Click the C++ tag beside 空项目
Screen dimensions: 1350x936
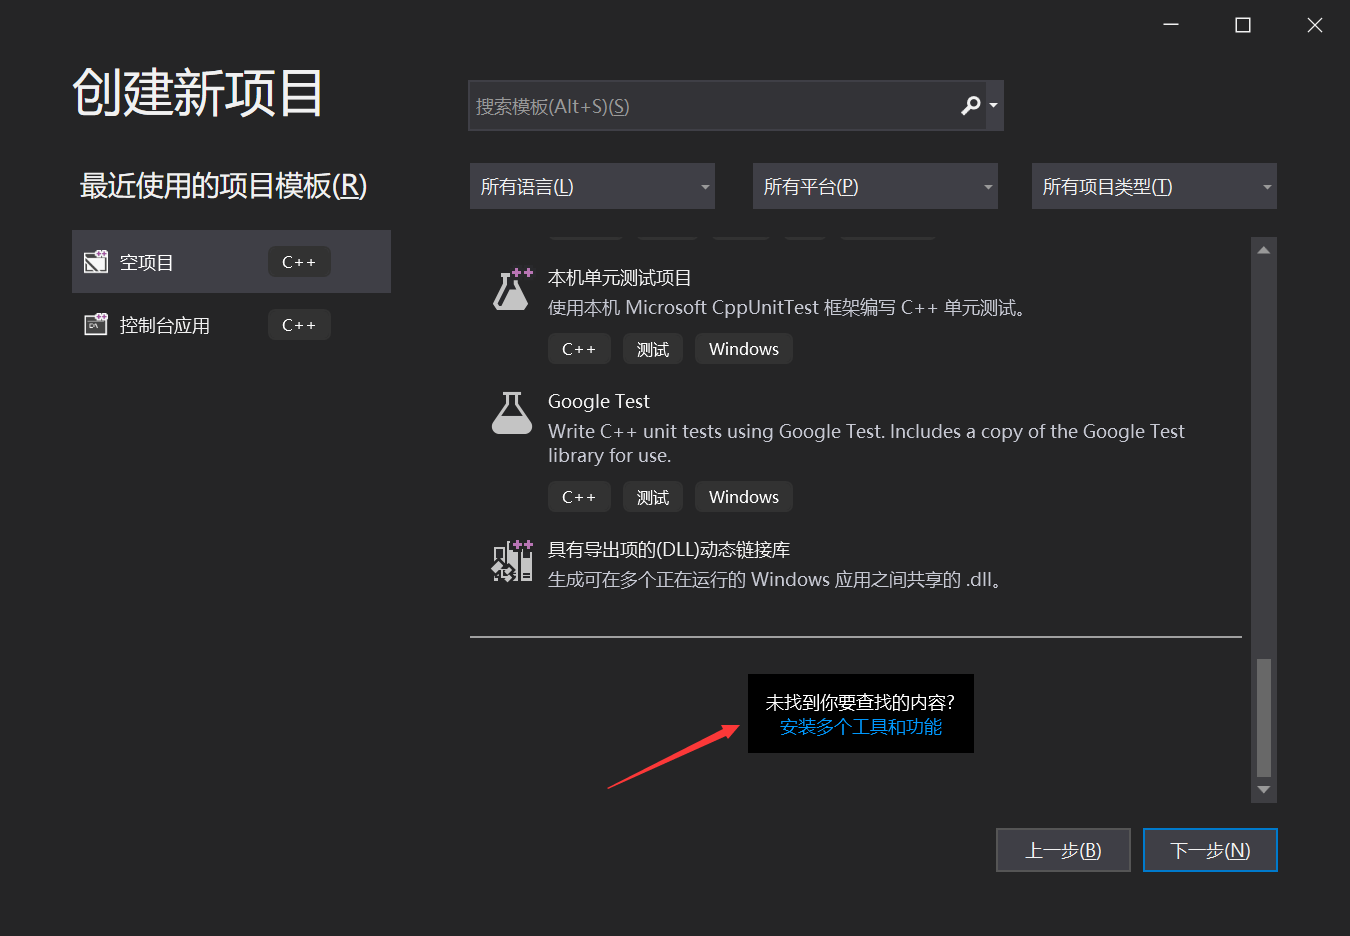(x=299, y=262)
